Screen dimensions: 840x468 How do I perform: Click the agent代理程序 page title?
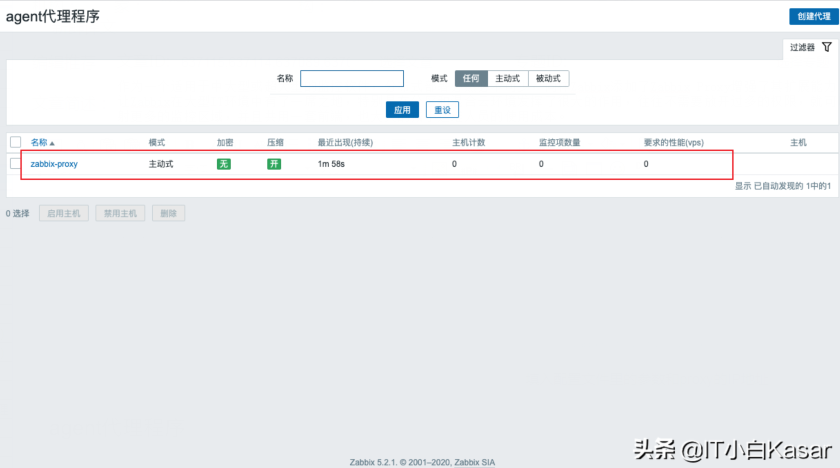point(52,17)
